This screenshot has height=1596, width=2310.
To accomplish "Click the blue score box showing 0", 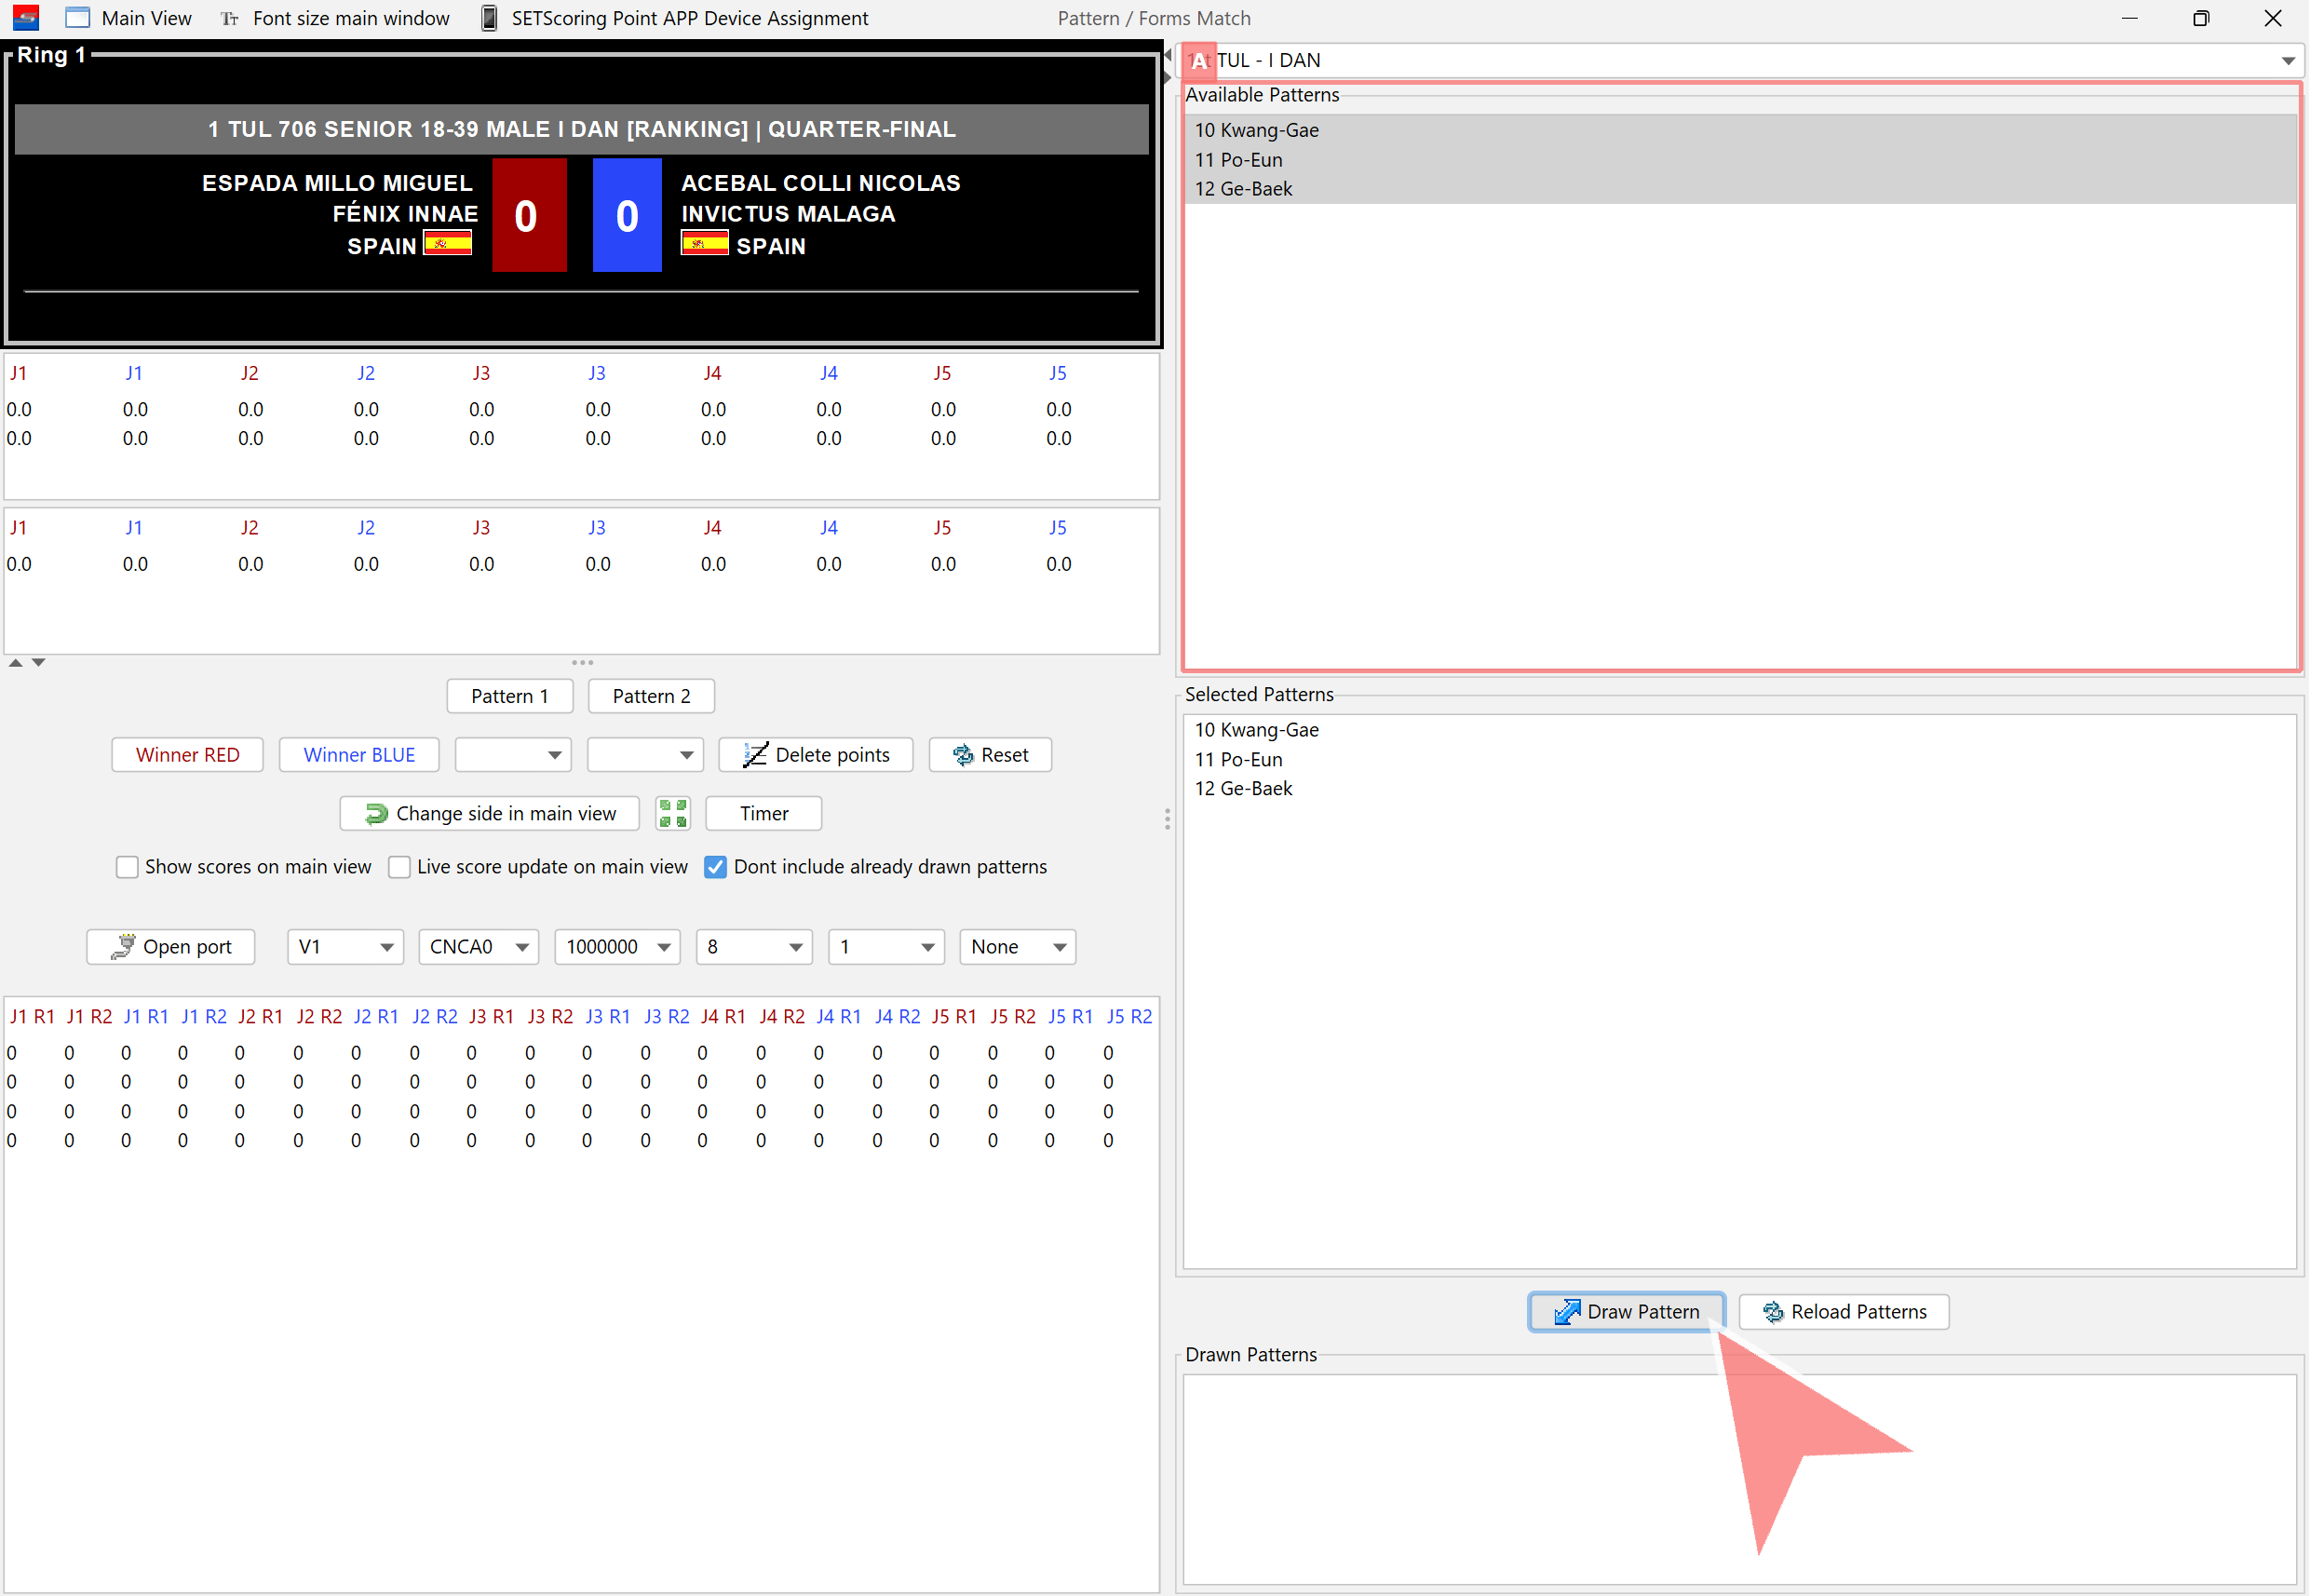I will pyautogui.click(x=627, y=215).
